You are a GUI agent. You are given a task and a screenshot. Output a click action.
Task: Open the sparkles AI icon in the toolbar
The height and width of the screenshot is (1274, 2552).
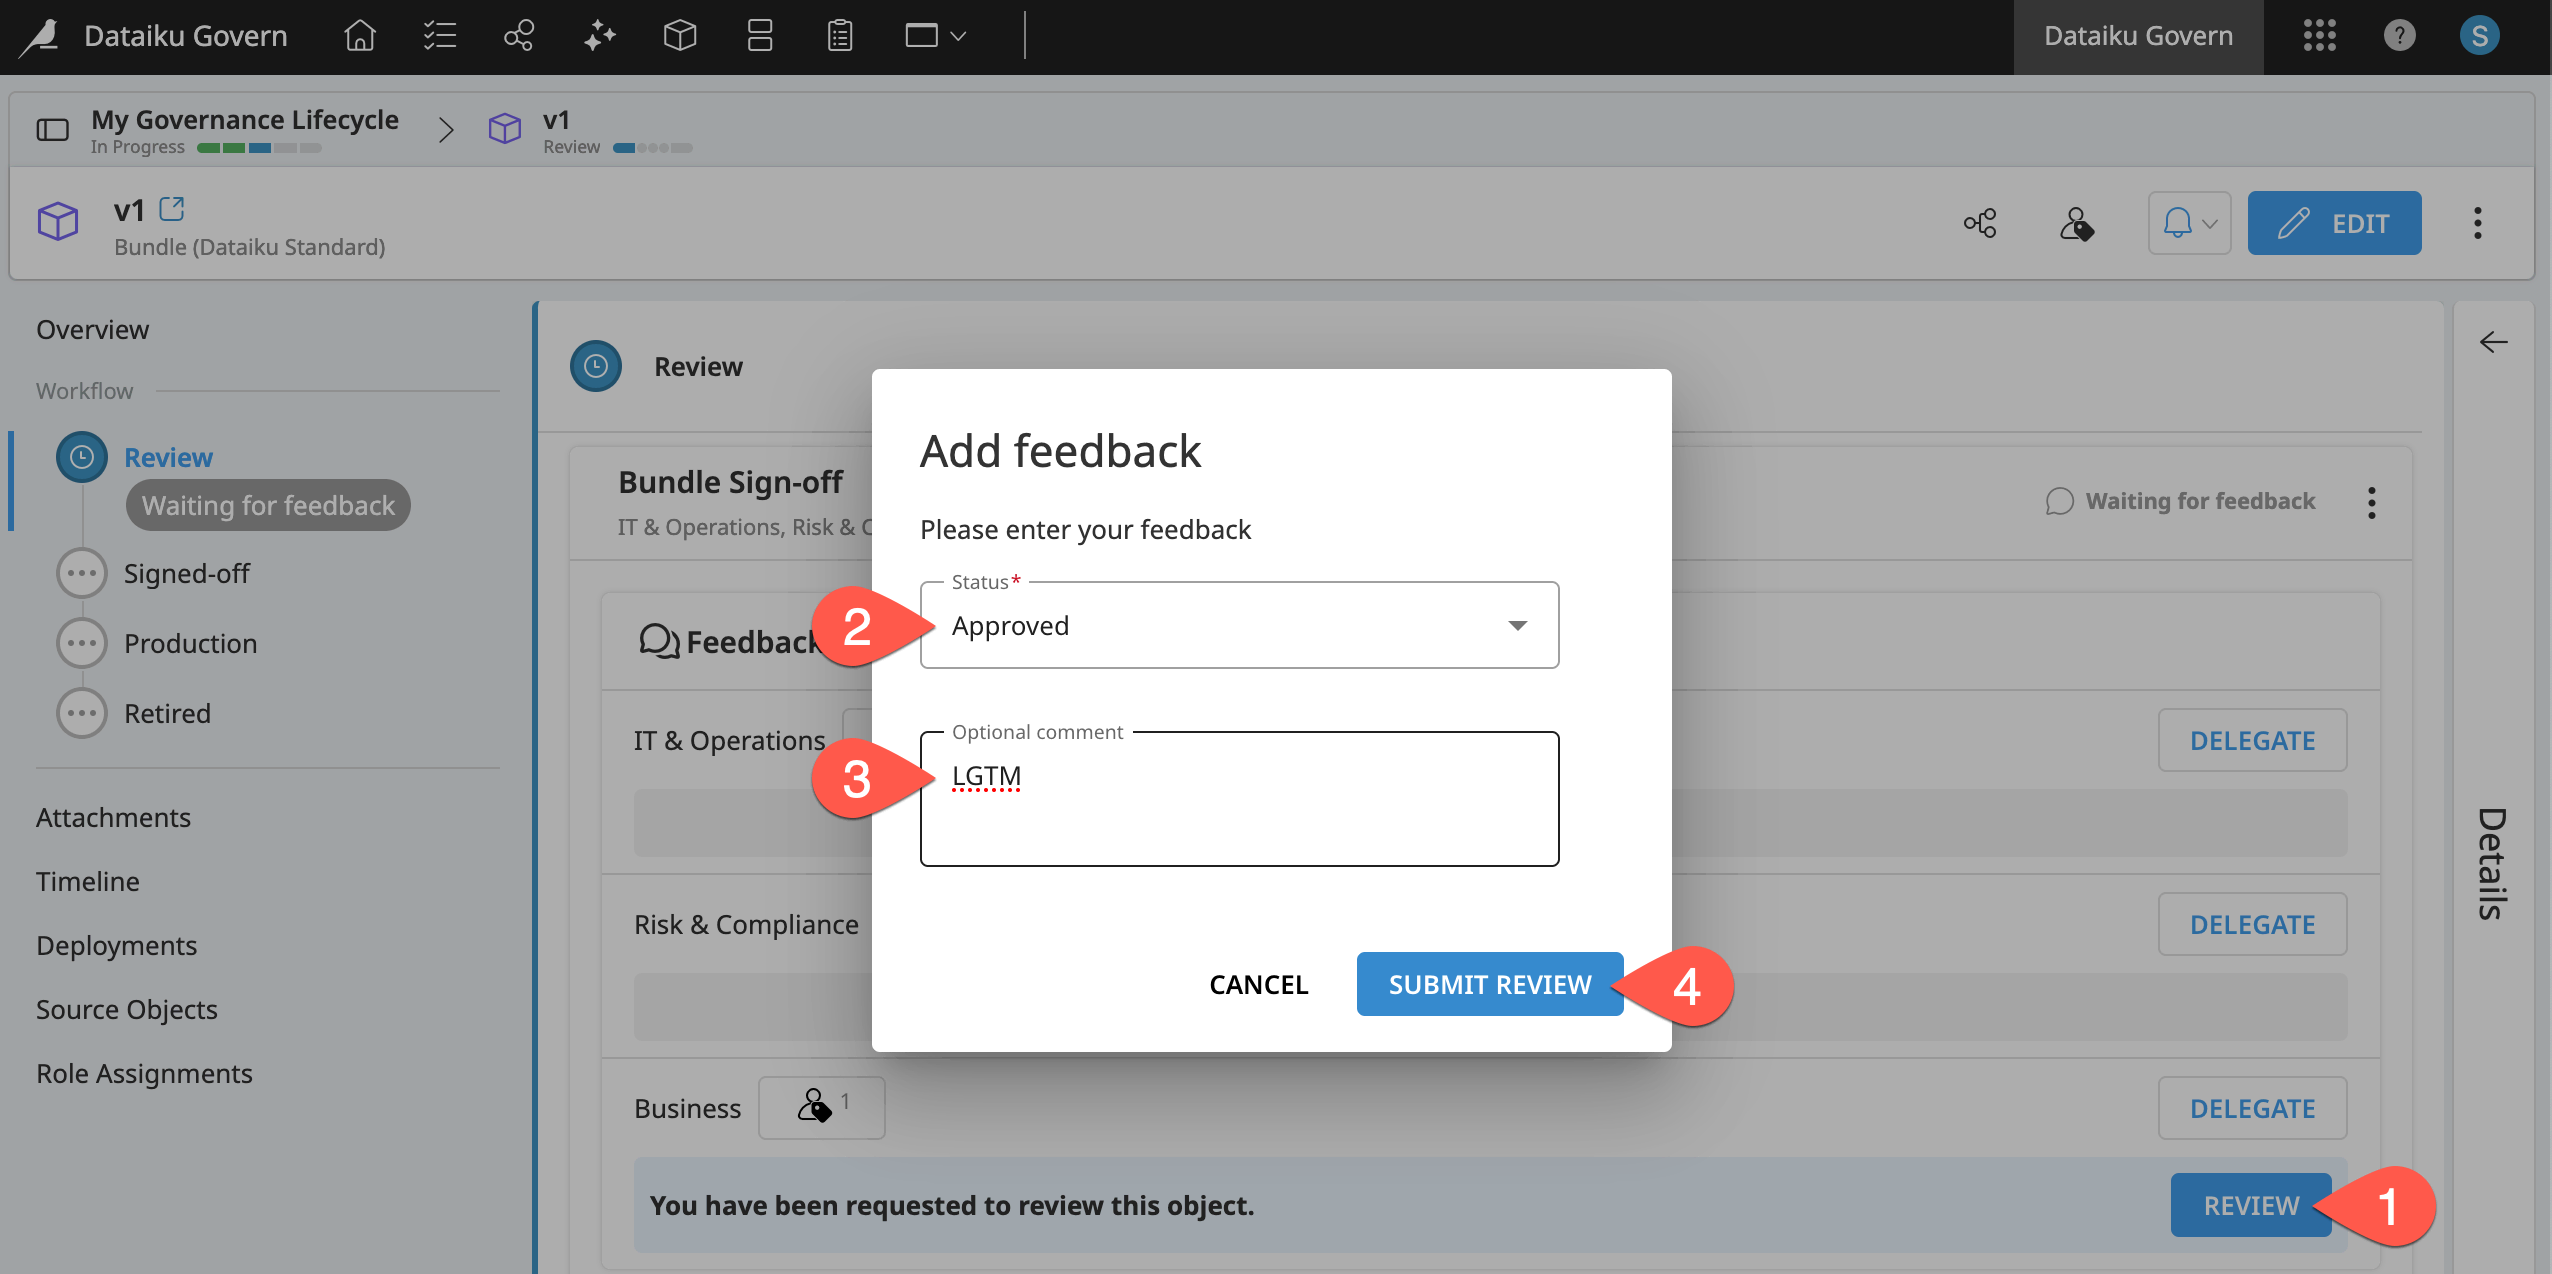[598, 36]
